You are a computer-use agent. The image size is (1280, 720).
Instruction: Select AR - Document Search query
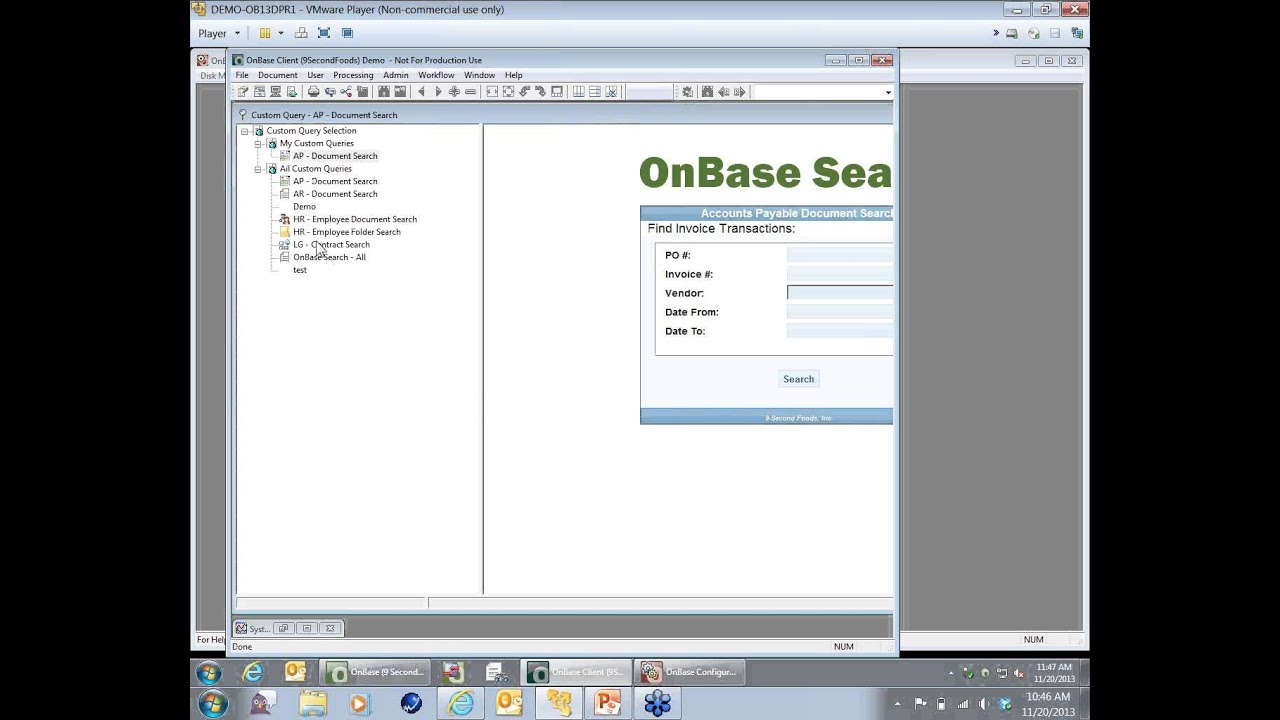point(335,194)
